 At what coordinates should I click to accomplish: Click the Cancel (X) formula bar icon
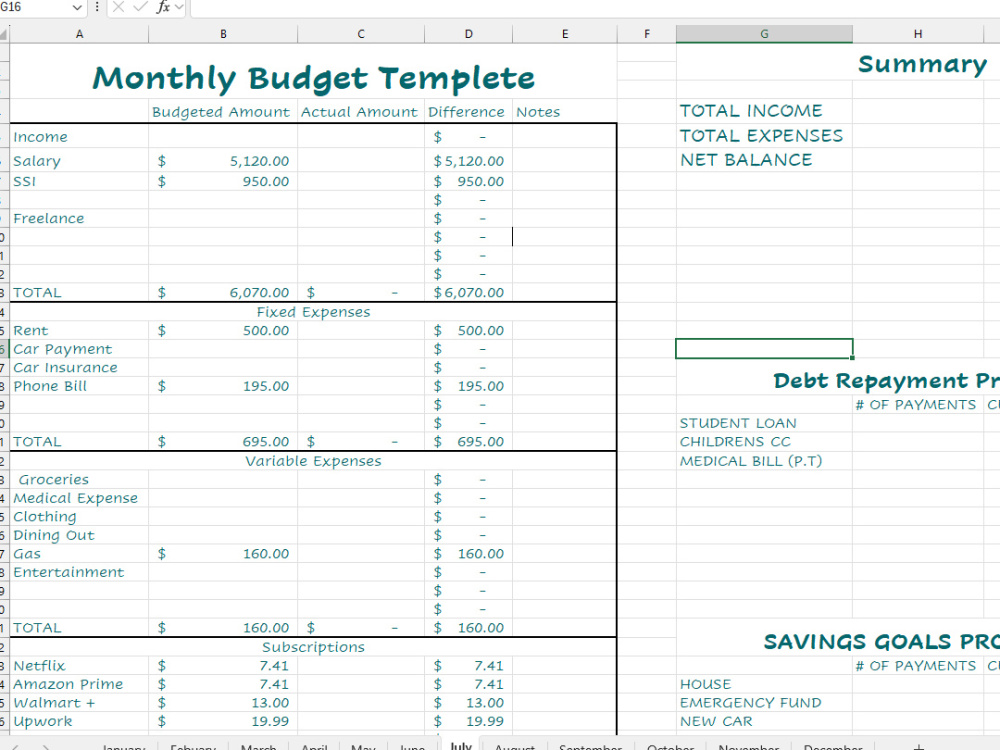click(119, 7)
